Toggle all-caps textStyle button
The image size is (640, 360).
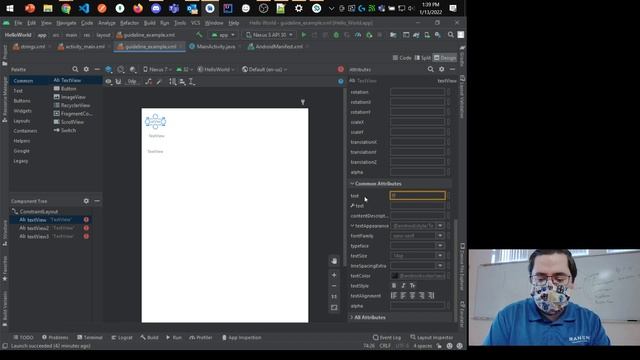tap(413, 286)
